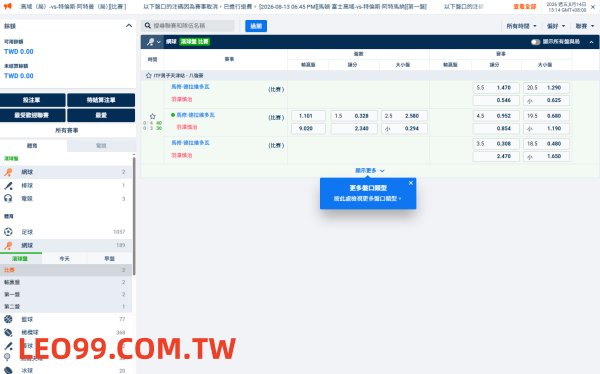The image size is (600, 374).
Task: Collapse the tennis events section chevron
Action: click(x=592, y=42)
